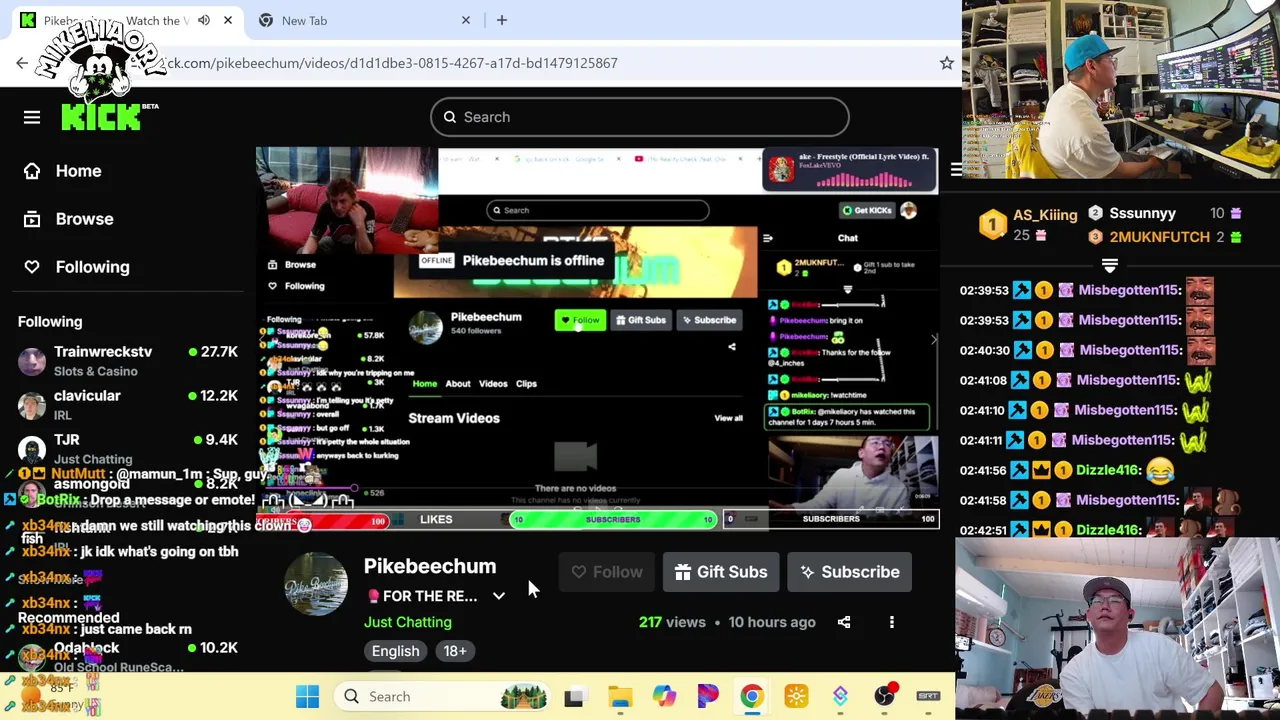Open the three-dot more options menu

pyautogui.click(x=892, y=622)
